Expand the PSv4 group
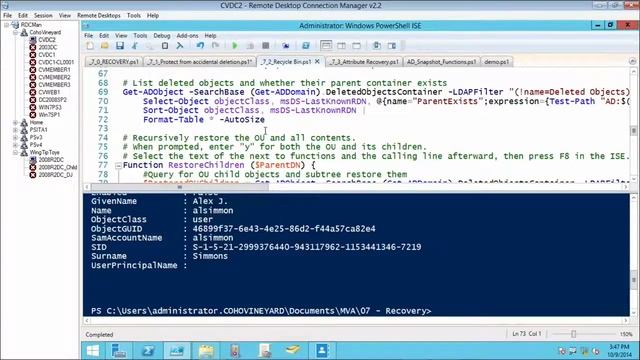This screenshot has height=360, width=640. pos(16,145)
